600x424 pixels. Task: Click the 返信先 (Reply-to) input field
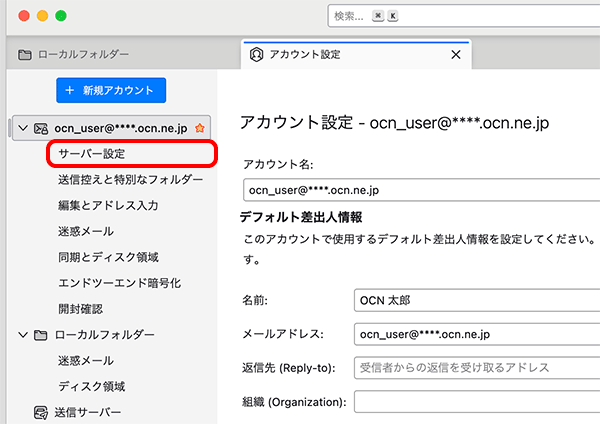(476, 368)
